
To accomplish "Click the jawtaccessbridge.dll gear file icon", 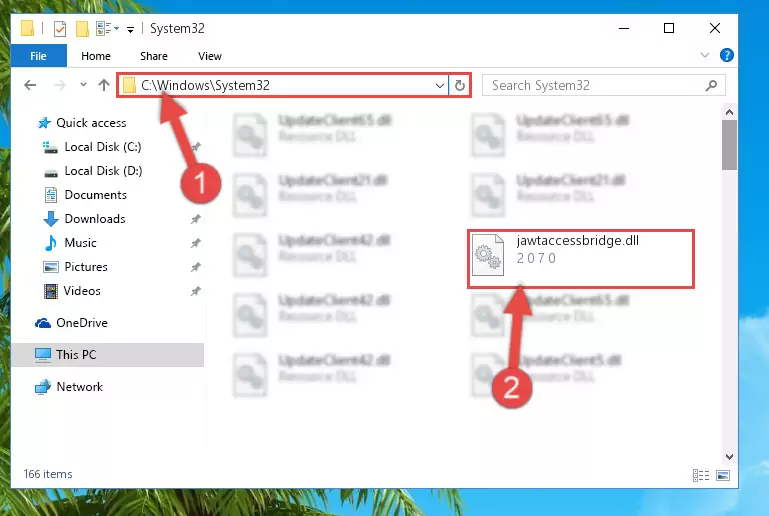I will (488, 255).
